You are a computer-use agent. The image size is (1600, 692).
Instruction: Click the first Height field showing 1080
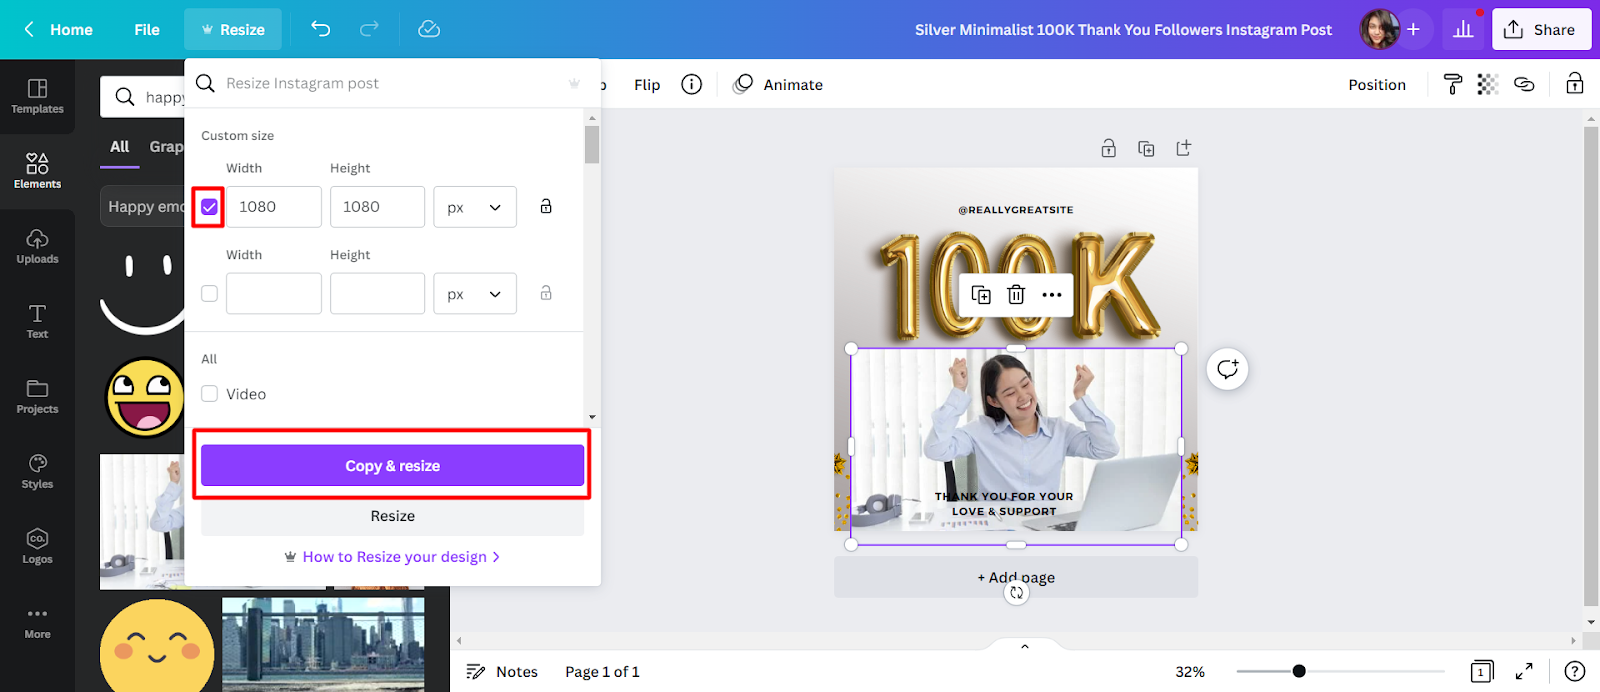(377, 207)
